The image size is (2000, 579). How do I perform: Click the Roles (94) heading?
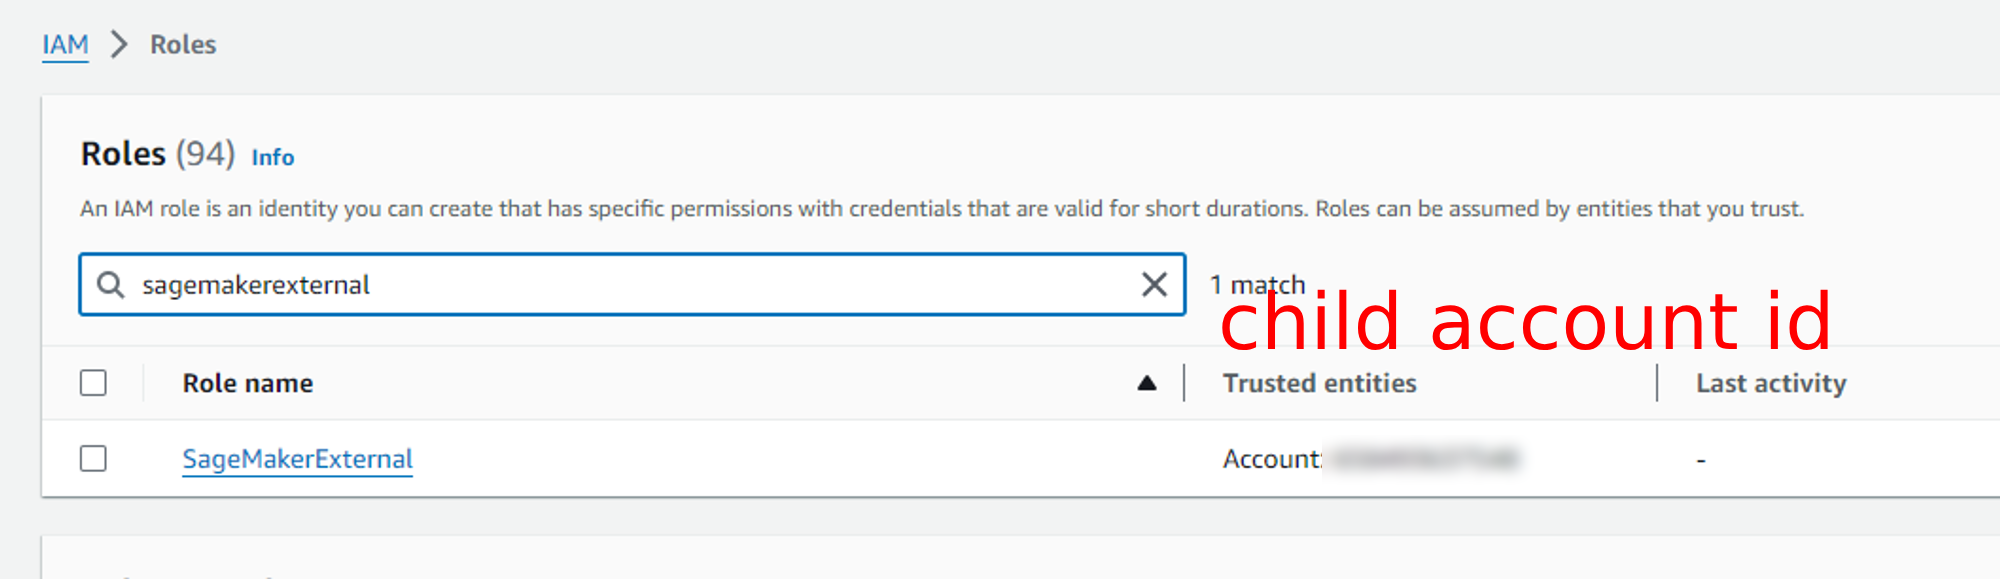[158, 154]
